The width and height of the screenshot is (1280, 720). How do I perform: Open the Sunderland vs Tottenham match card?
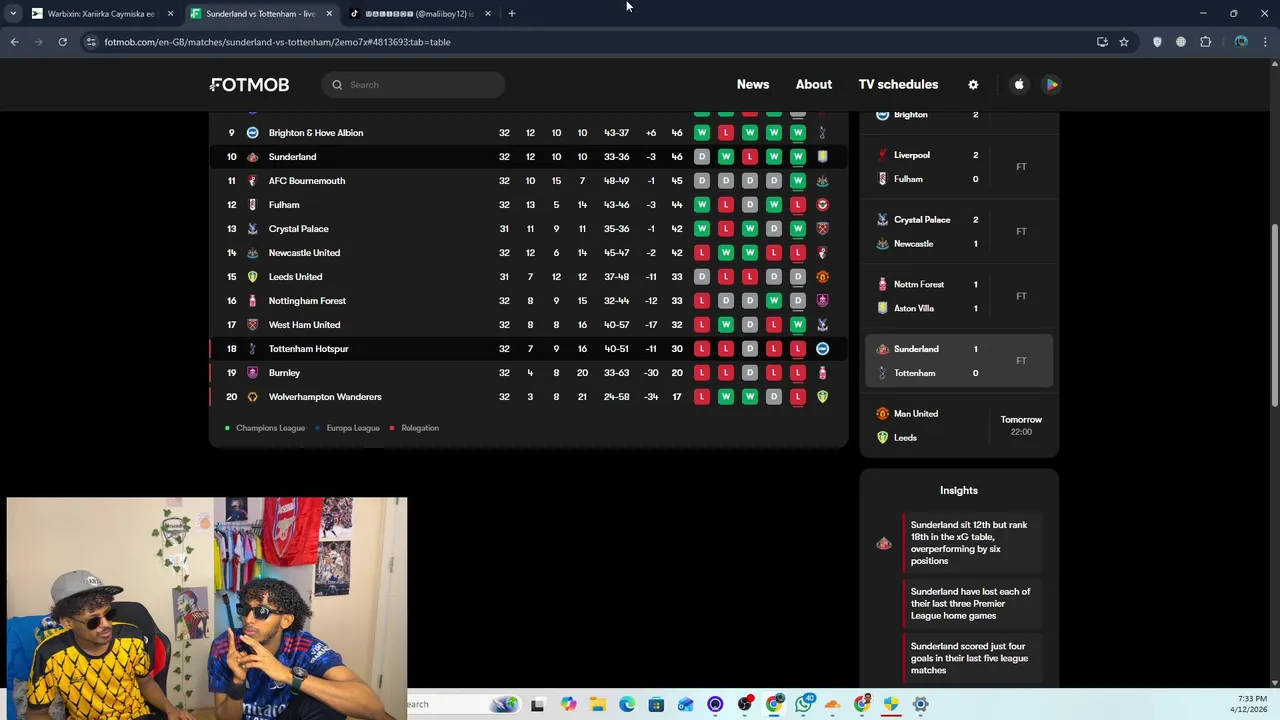[x=959, y=361]
